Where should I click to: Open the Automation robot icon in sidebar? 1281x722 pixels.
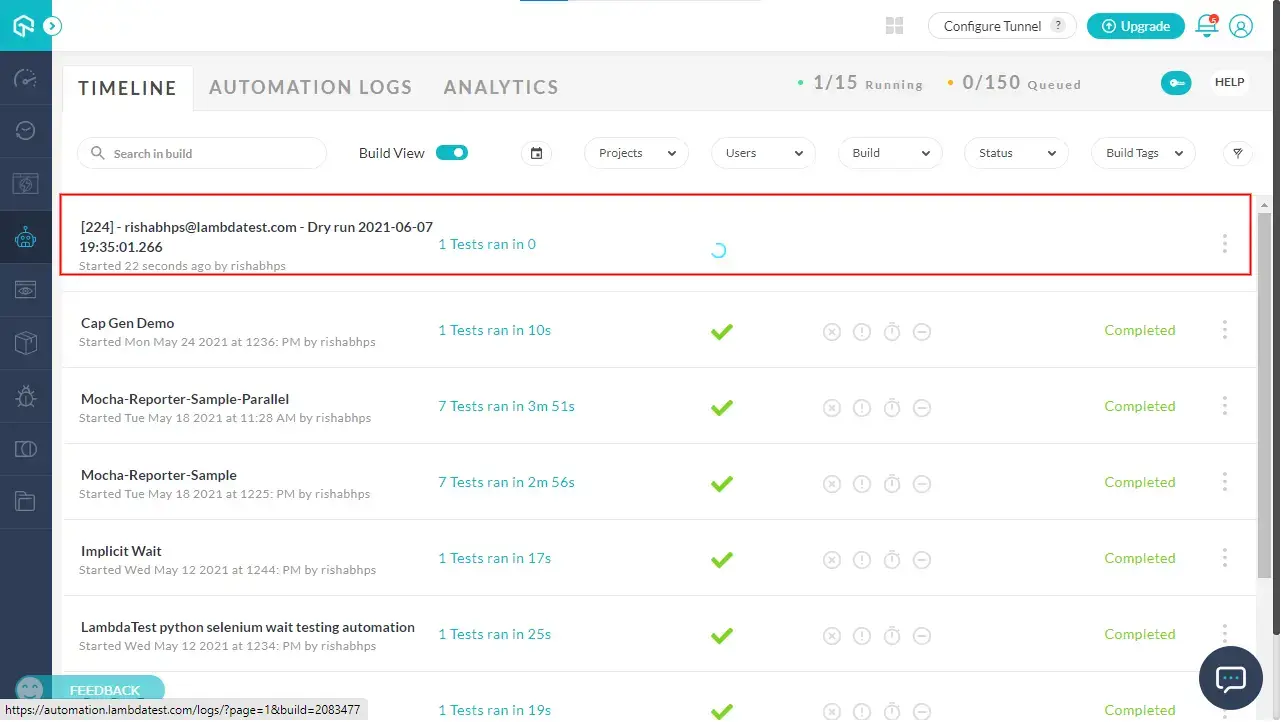(25, 237)
